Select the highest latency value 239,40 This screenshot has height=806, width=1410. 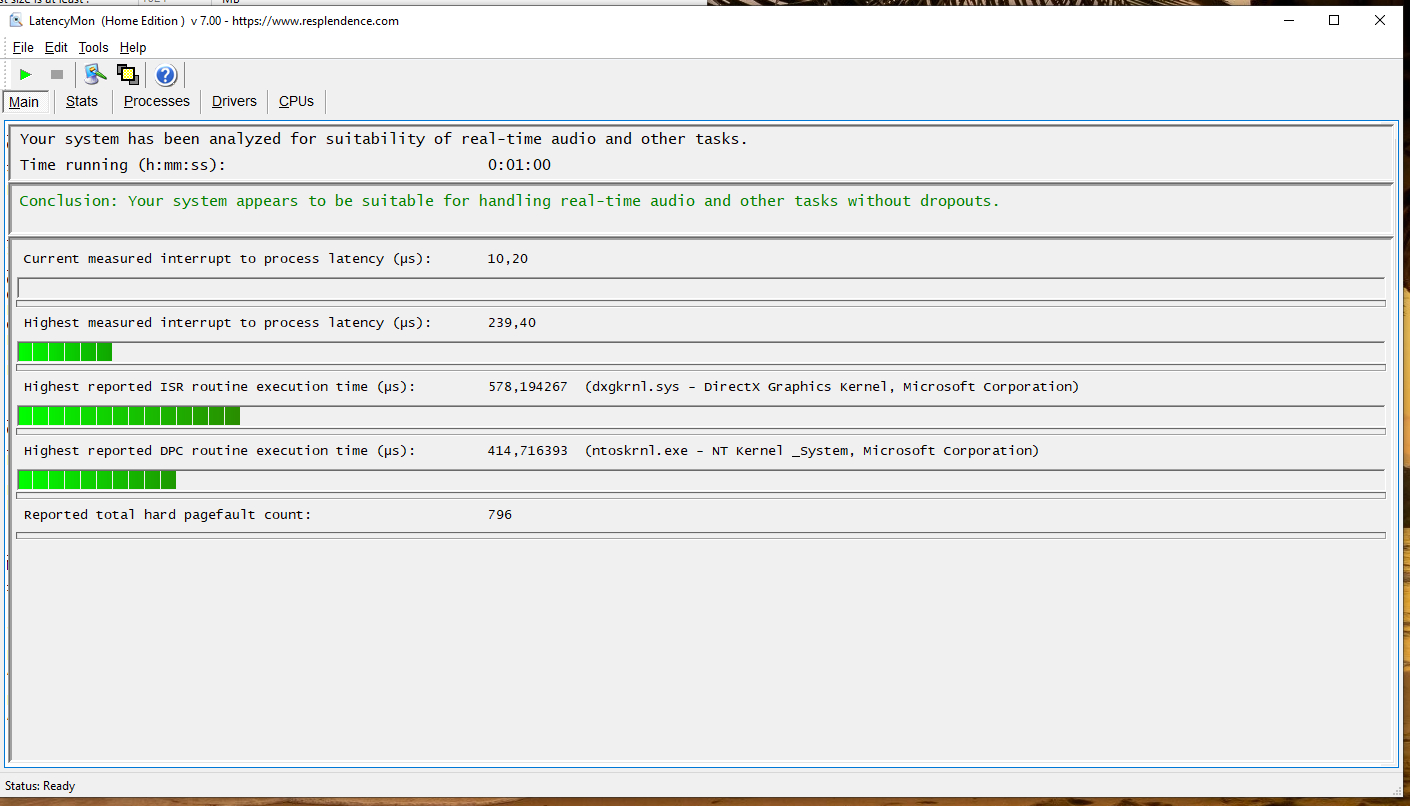pyautogui.click(x=512, y=323)
